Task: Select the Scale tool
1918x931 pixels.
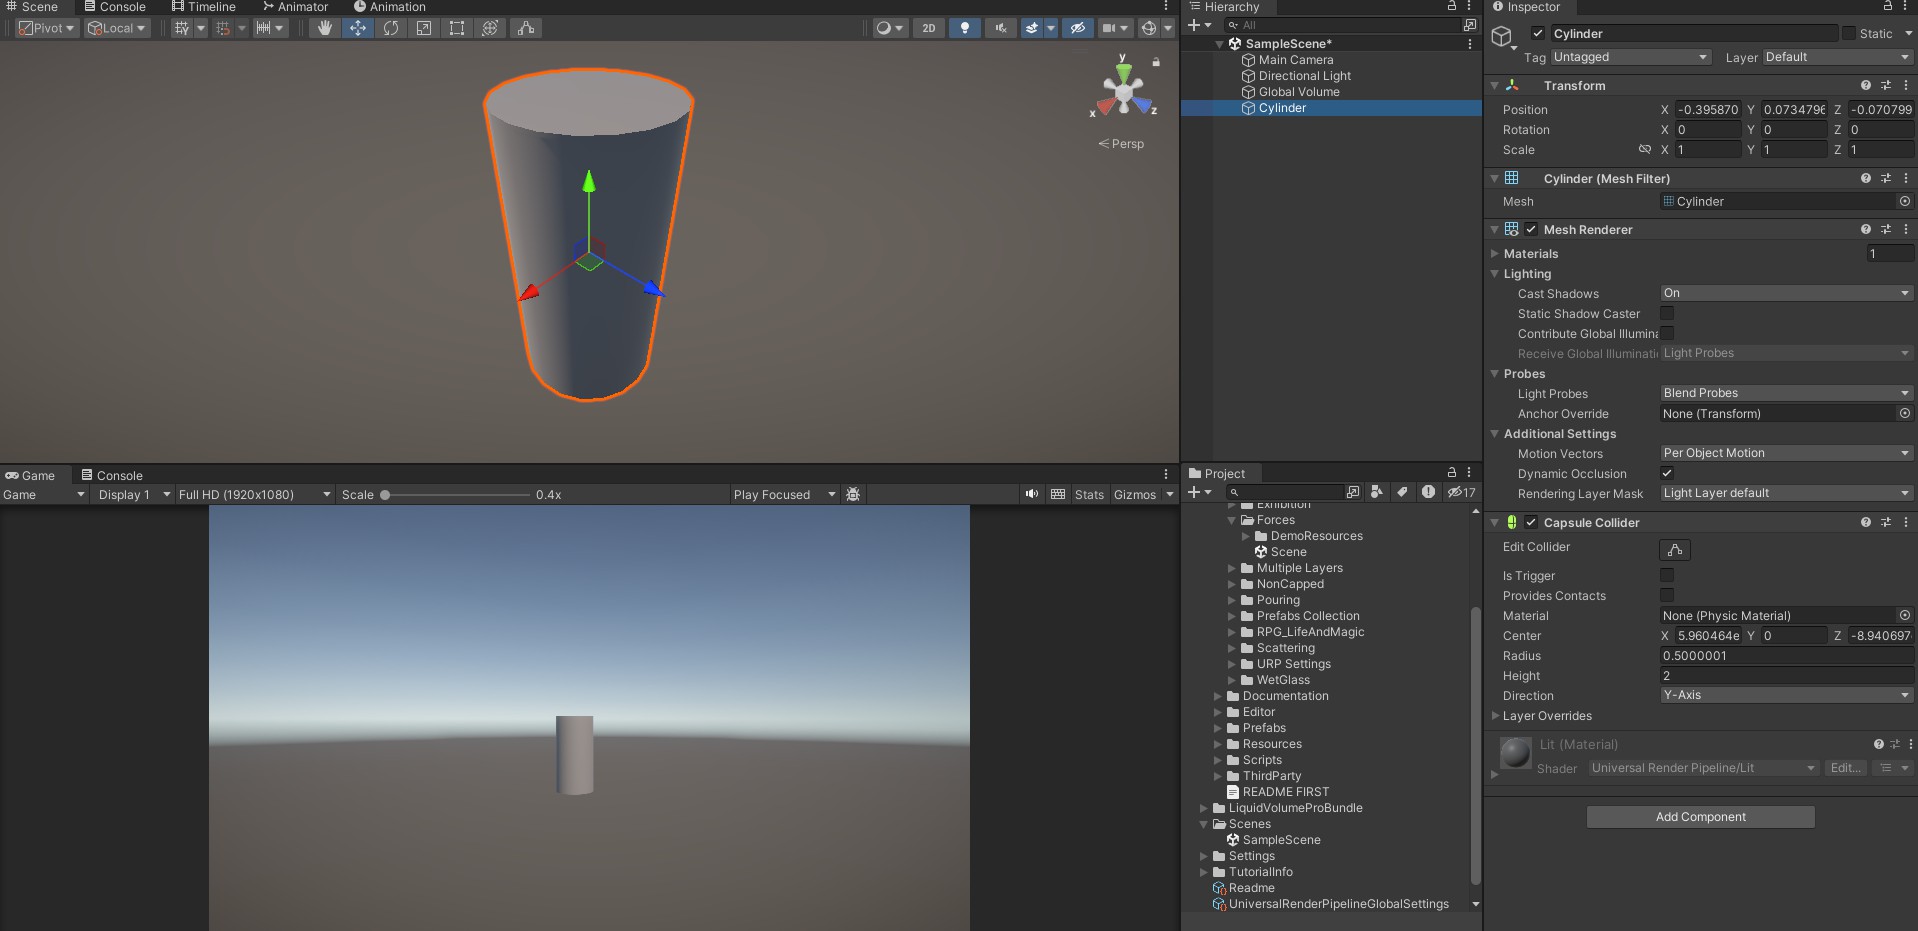Action: pyautogui.click(x=423, y=28)
